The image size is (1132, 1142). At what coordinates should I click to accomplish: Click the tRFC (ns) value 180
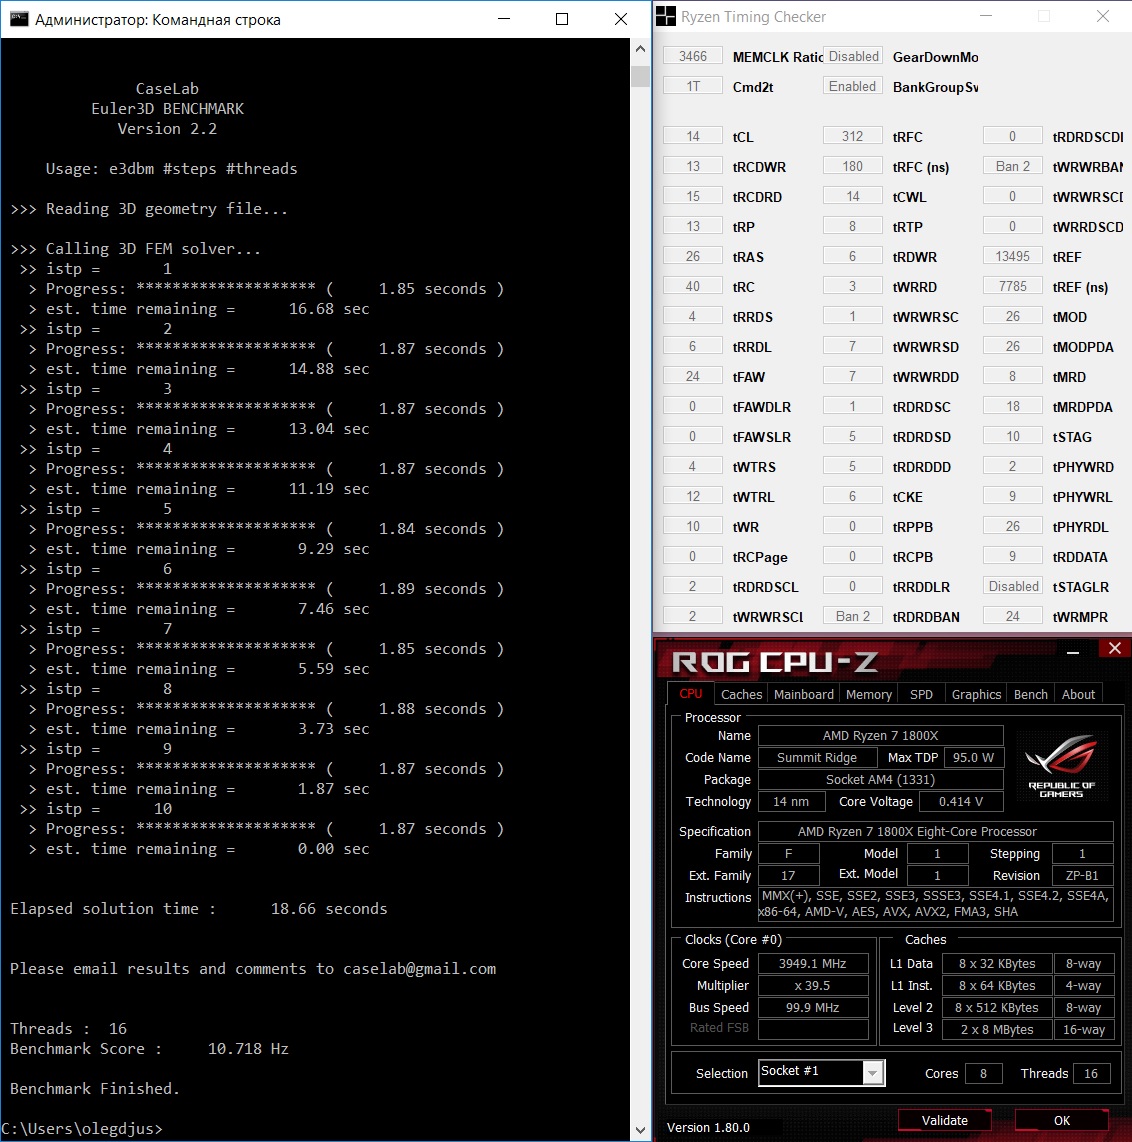853,166
